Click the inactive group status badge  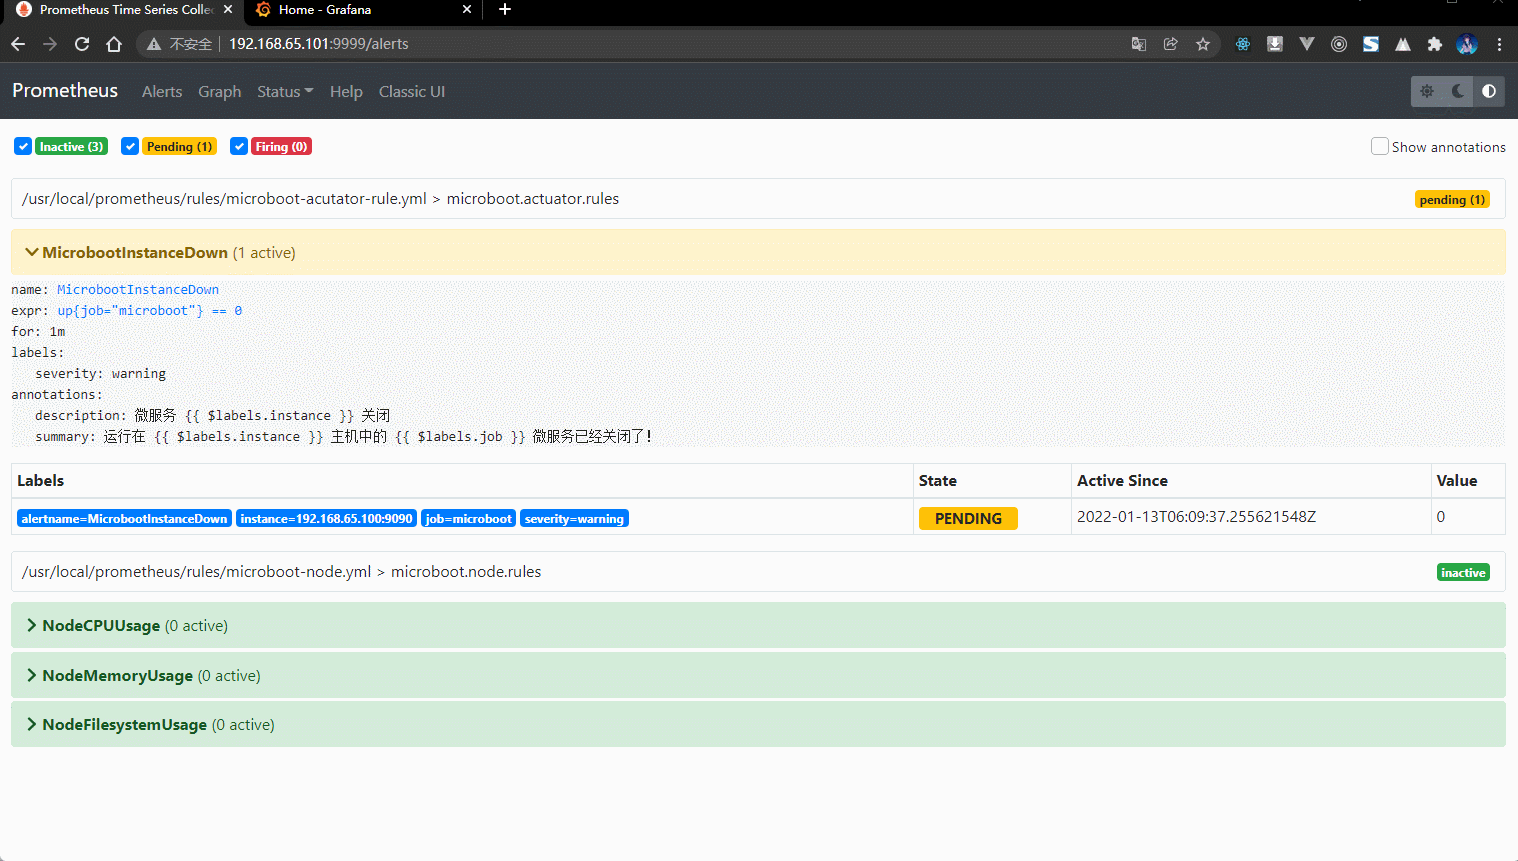1463,572
